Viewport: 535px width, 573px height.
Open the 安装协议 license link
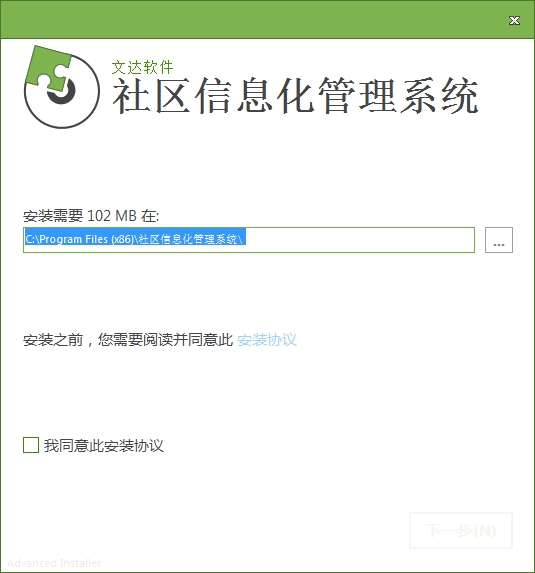click(x=267, y=340)
